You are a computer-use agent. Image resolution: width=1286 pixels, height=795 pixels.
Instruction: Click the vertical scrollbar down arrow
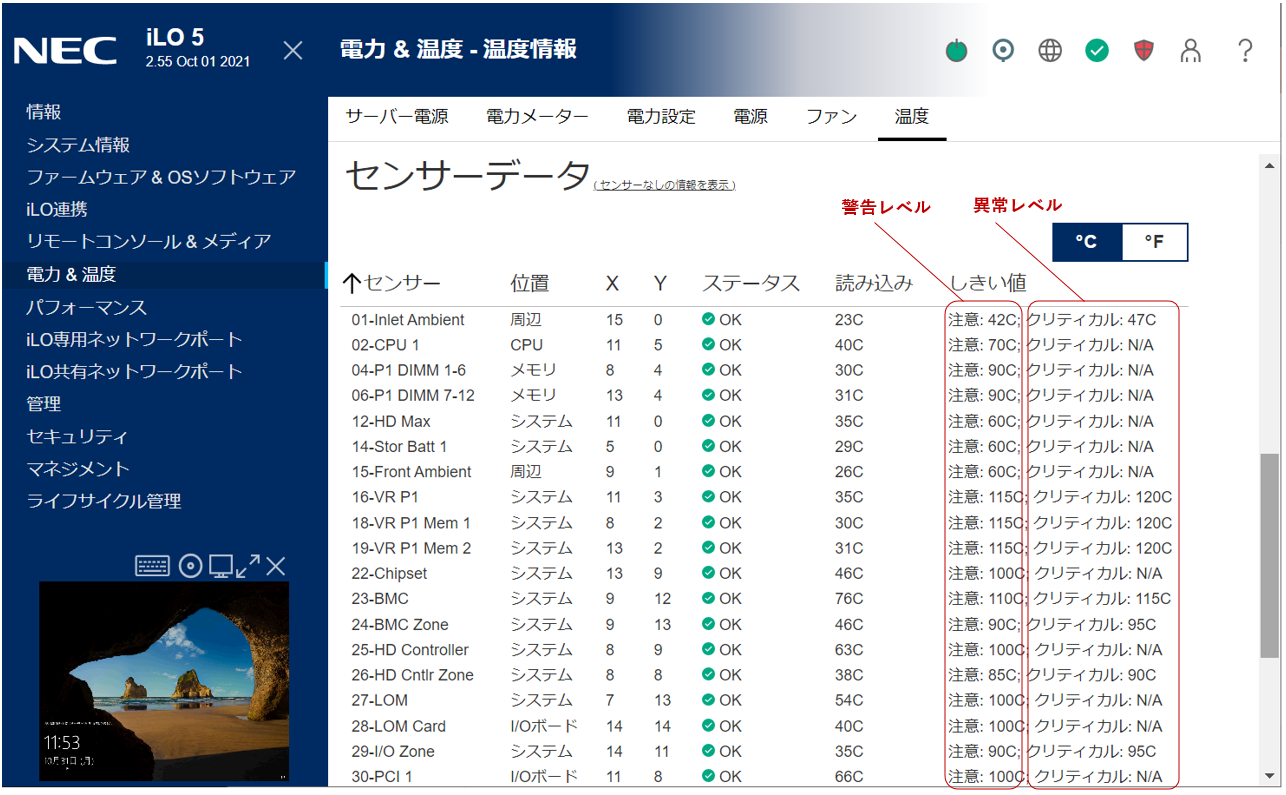(x=1270, y=776)
